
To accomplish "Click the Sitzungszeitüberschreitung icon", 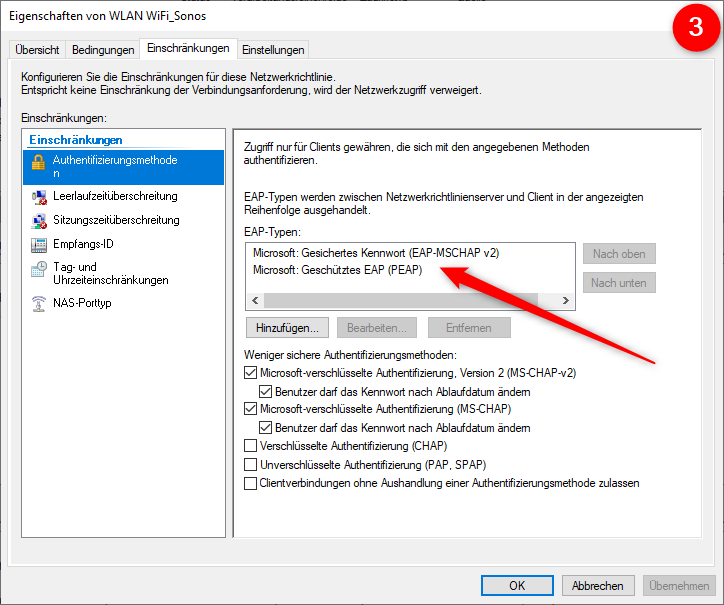I will 39,221.
